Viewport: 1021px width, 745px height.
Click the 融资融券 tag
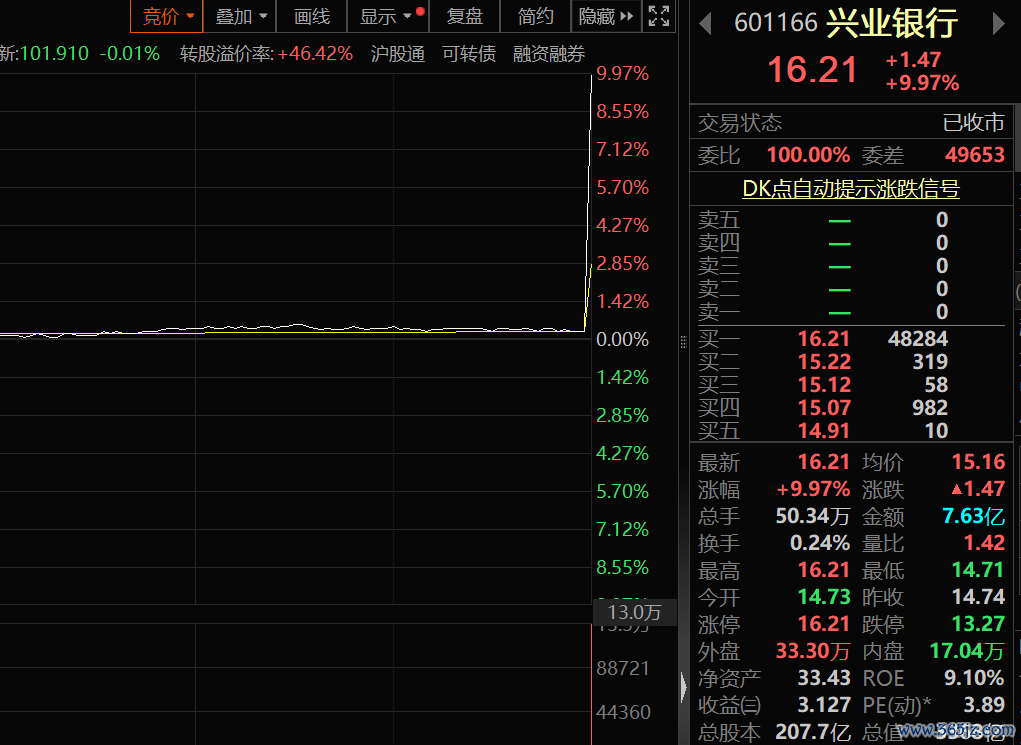549,53
